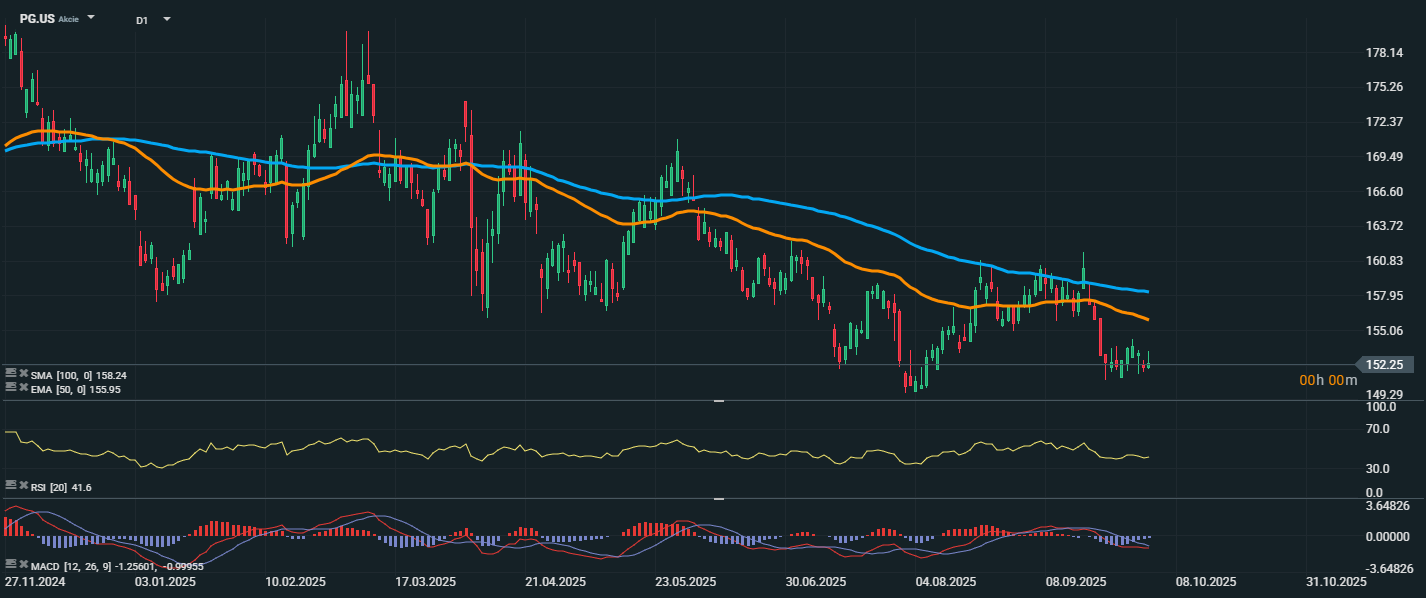Open SMA indicator settings icon
This screenshot has width=1426, height=598.
pos(10,375)
